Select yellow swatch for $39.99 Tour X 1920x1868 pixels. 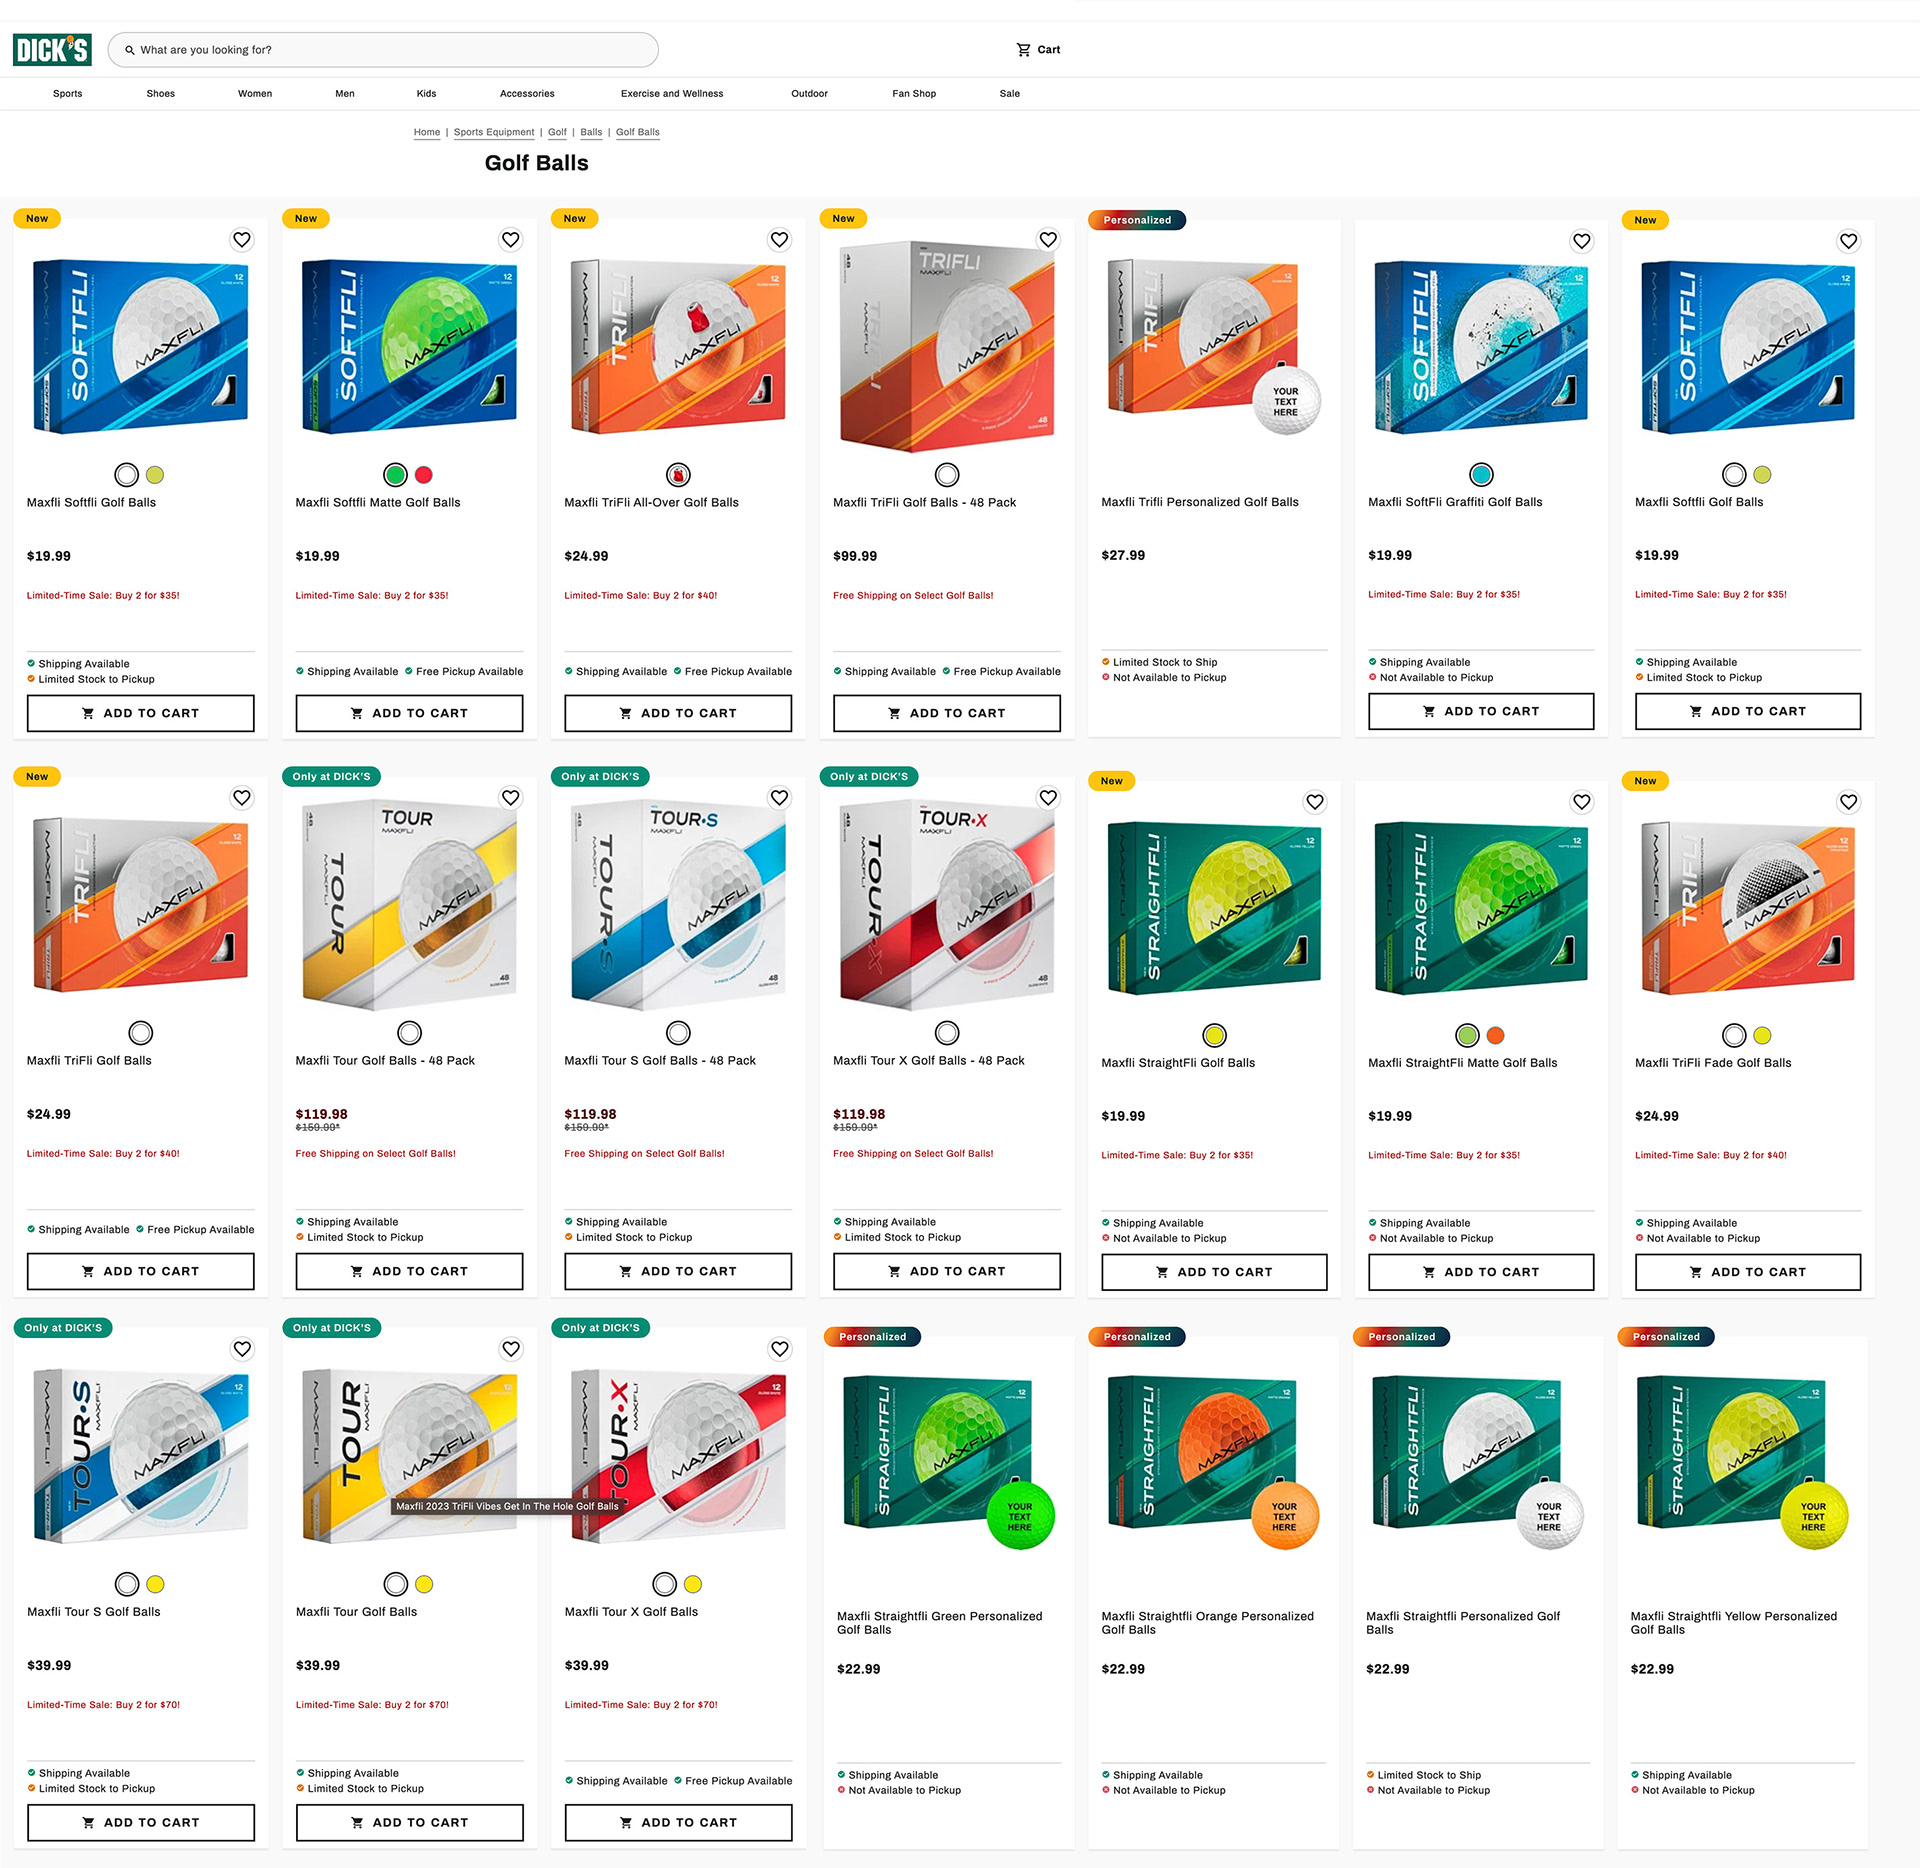pos(693,1584)
